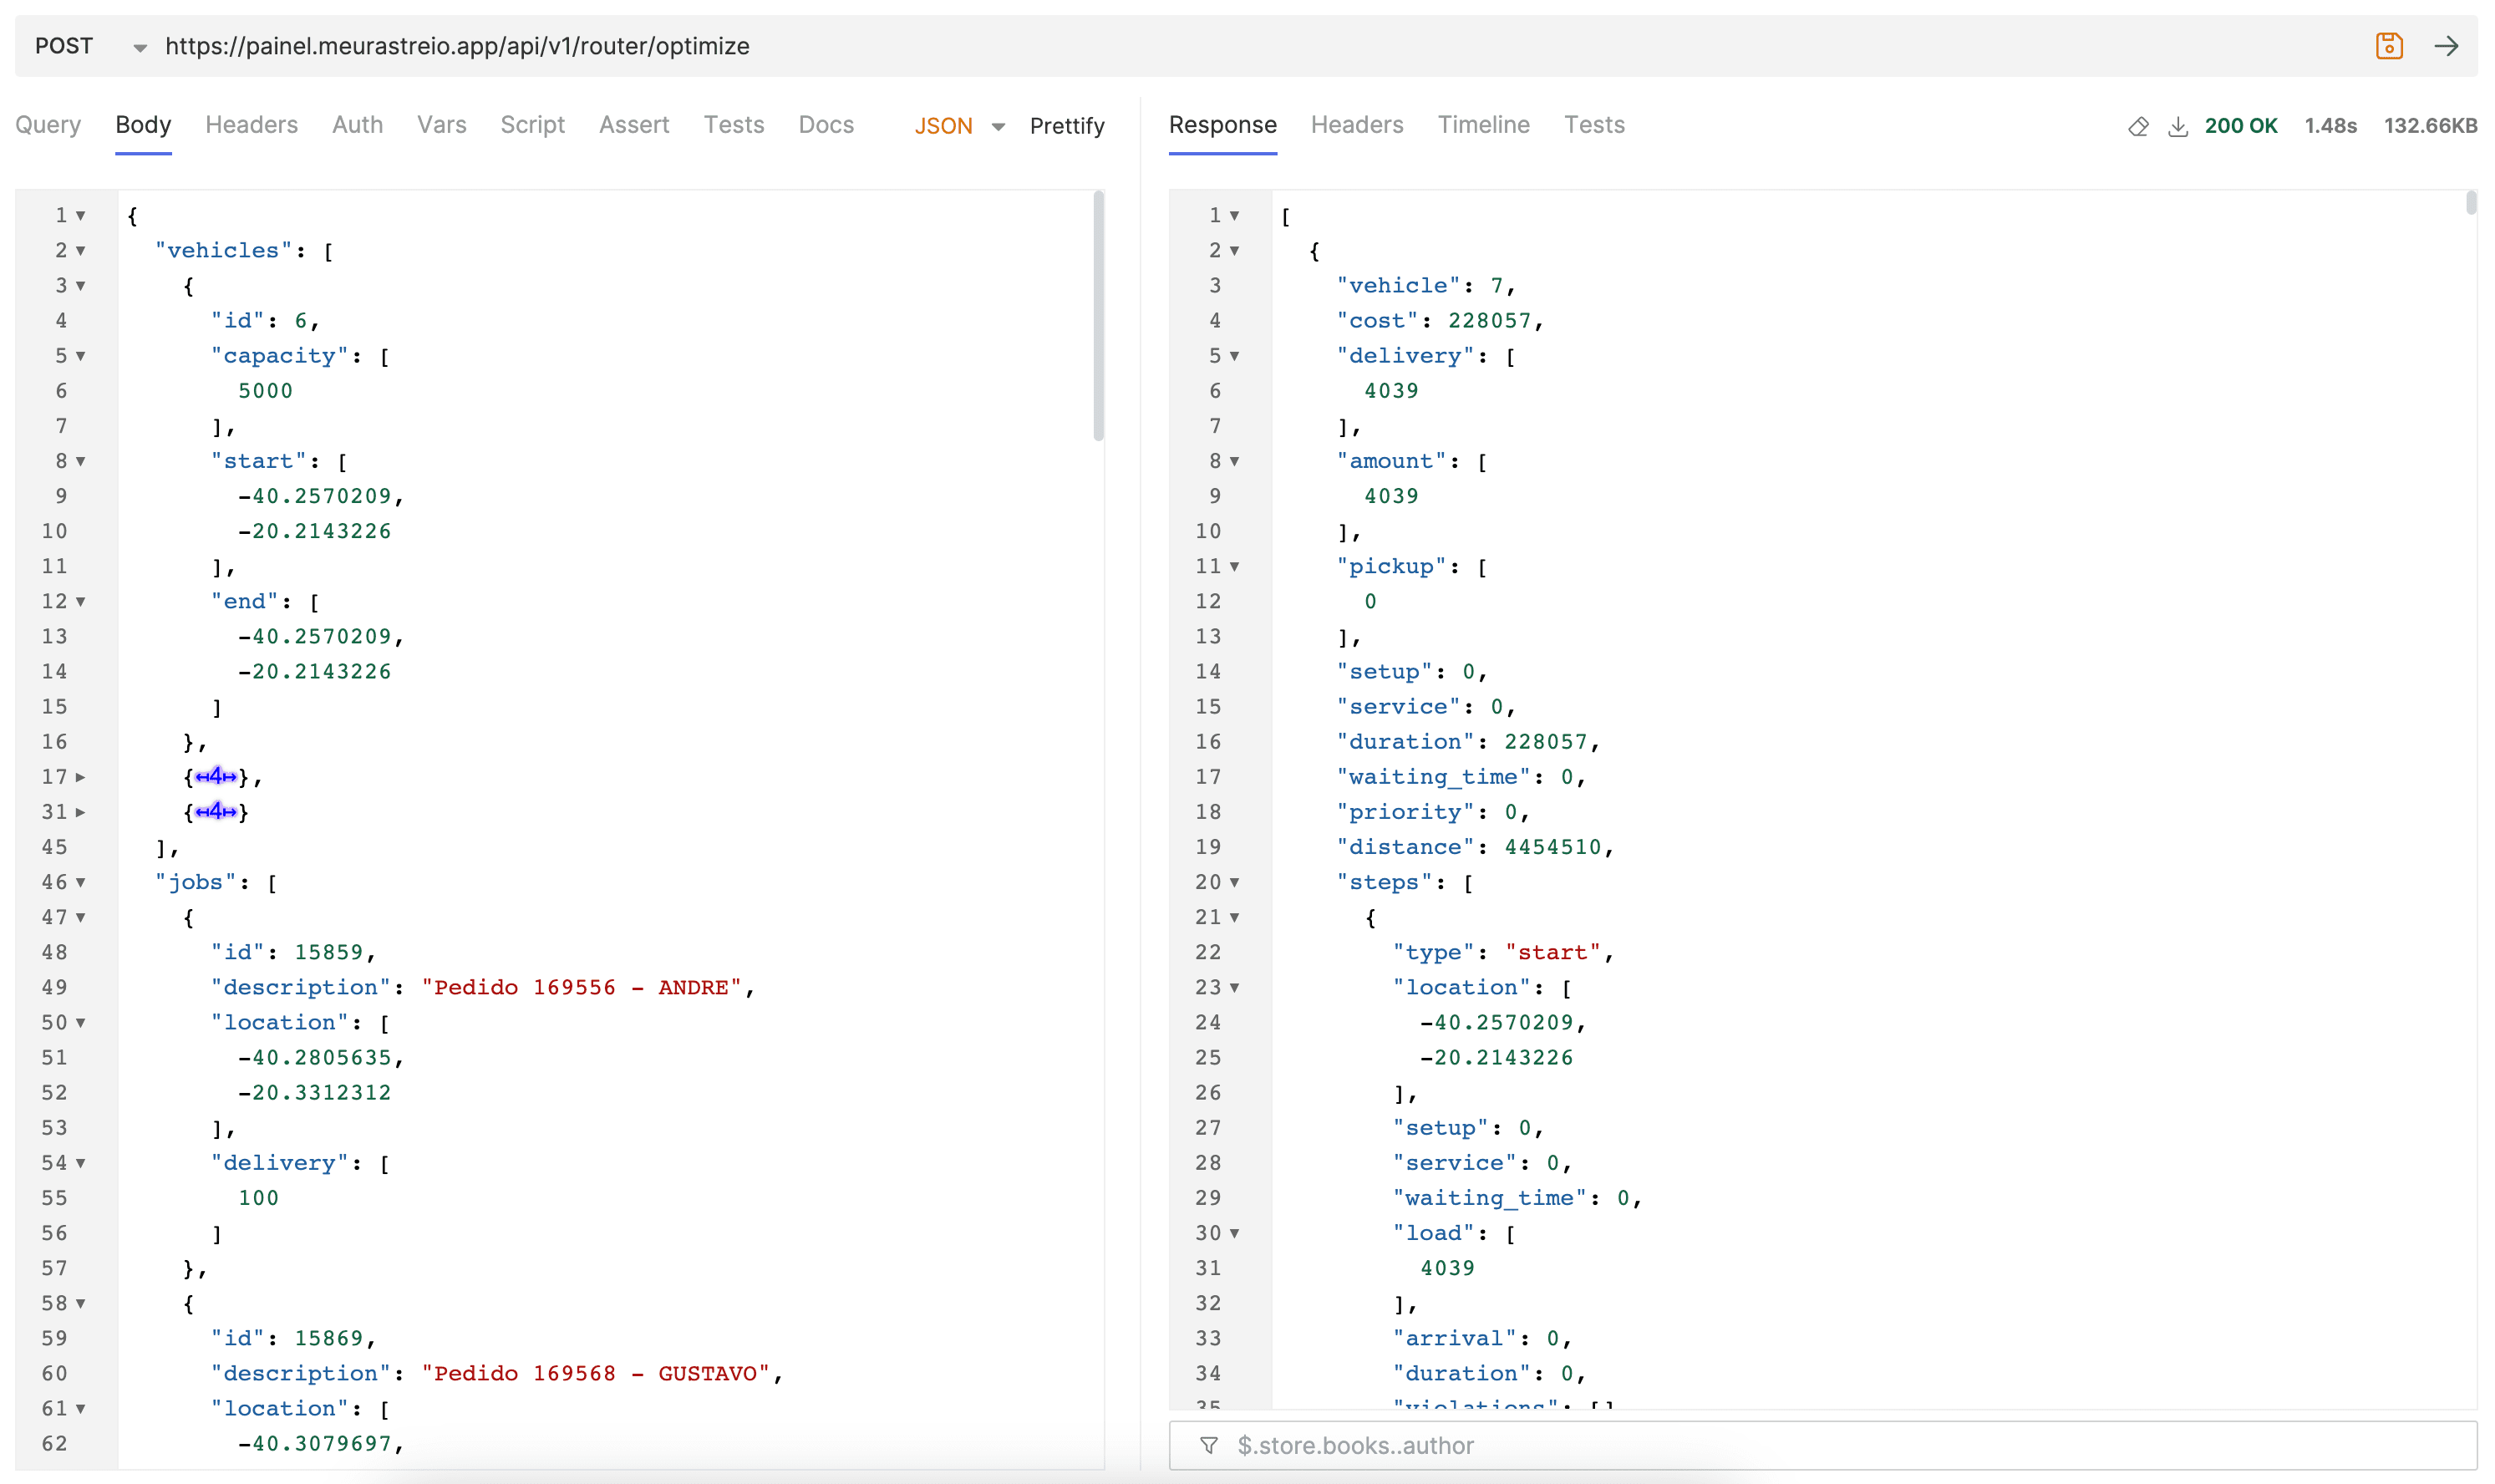Click the request URL field
This screenshot has height=1484, width=2495.
[x=1260, y=46]
